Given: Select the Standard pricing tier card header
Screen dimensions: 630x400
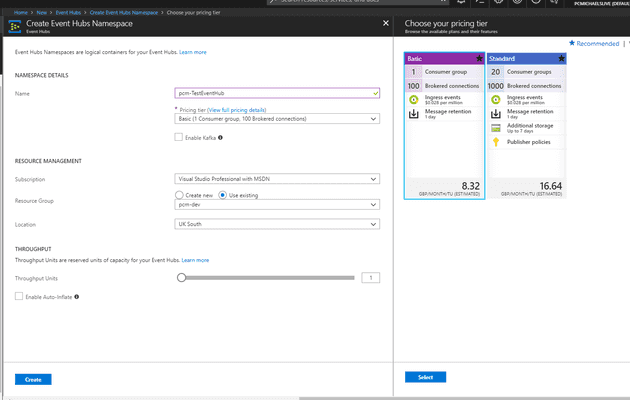Looking at the screenshot, I should coord(527,59).
